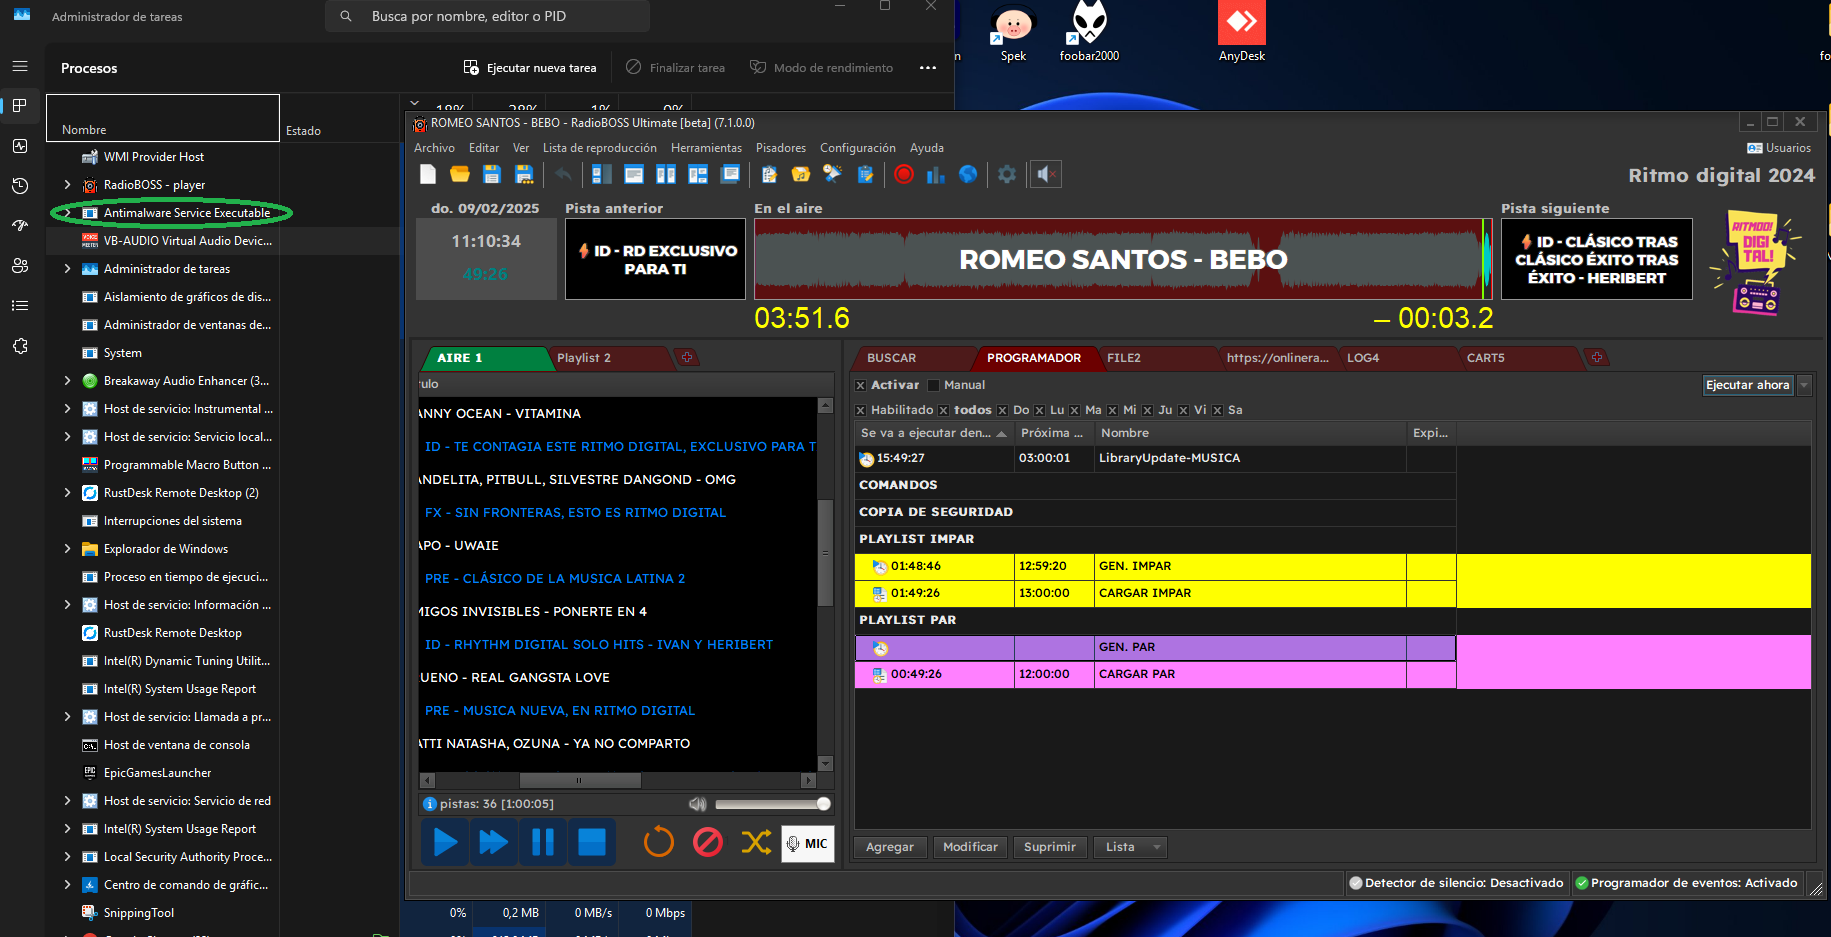Toggle the todos days checkbox

coord(943,410)
